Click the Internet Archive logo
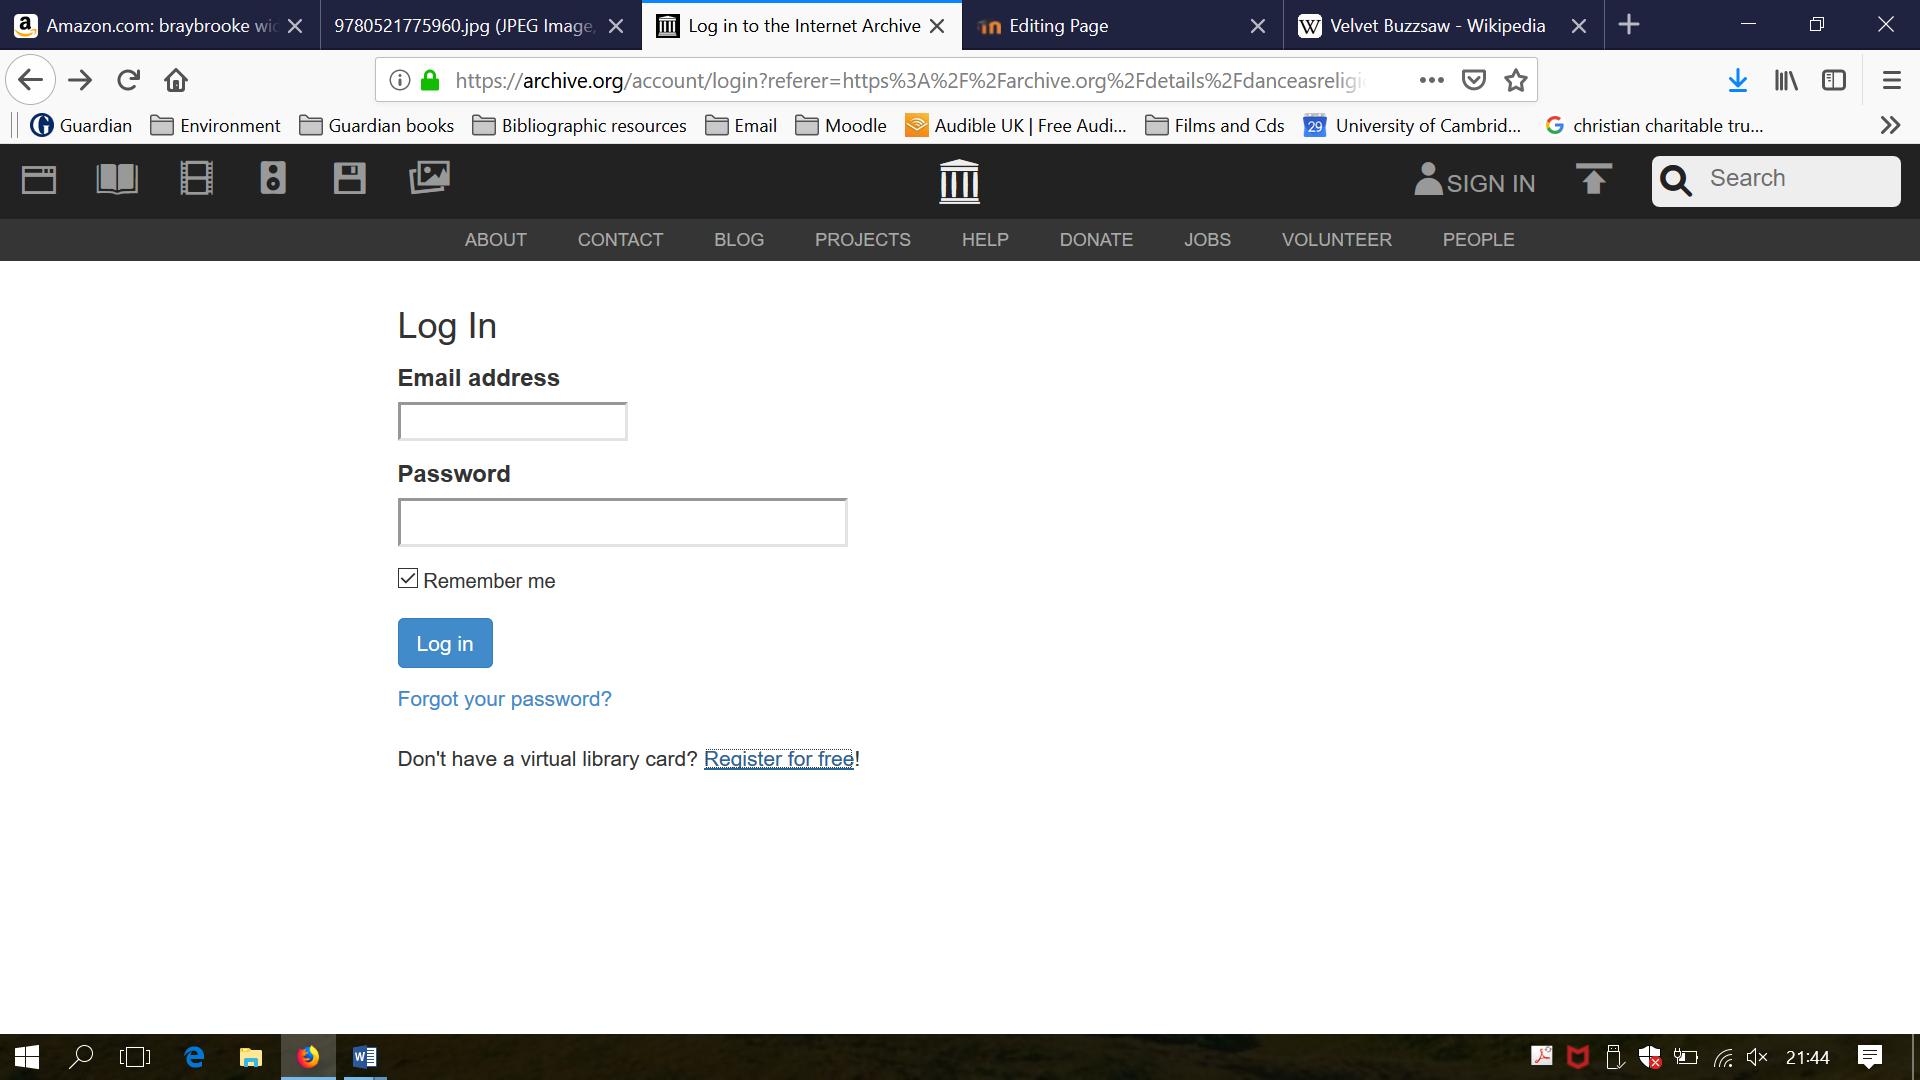This screenshot has width=1920, height=1080. pyautogui.click(x=959, y=181)
